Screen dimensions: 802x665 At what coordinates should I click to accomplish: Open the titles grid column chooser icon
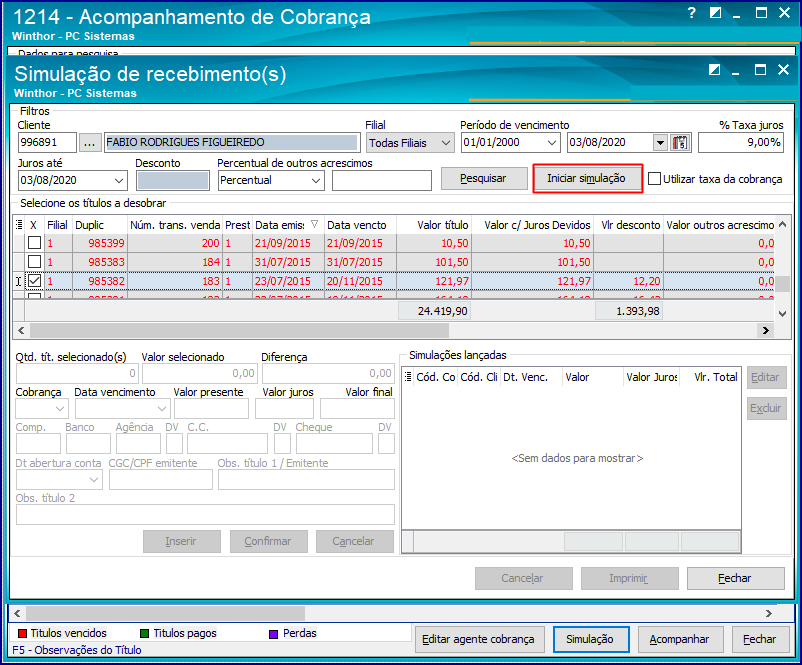tap(19, 225)
